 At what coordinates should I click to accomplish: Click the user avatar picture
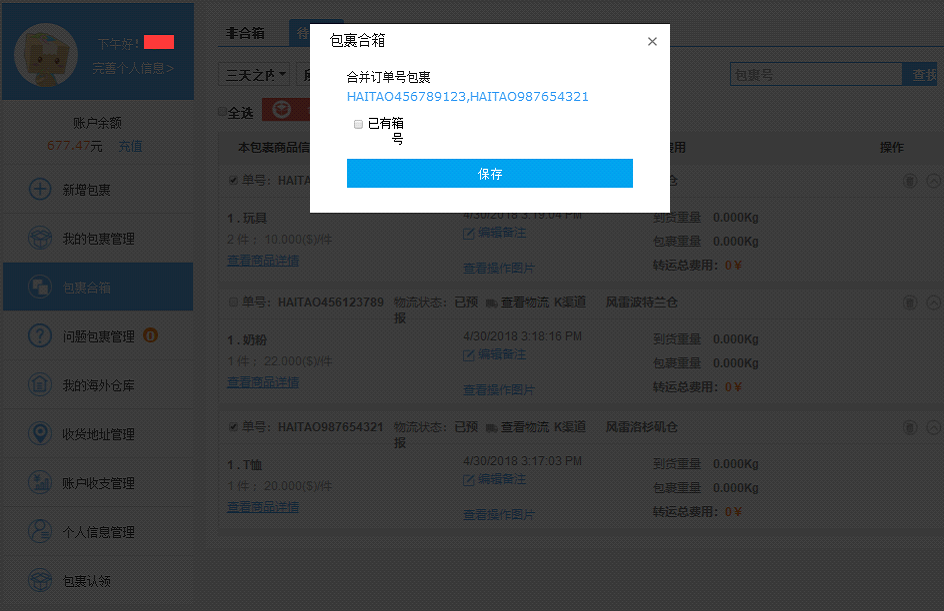pos(46,55)
